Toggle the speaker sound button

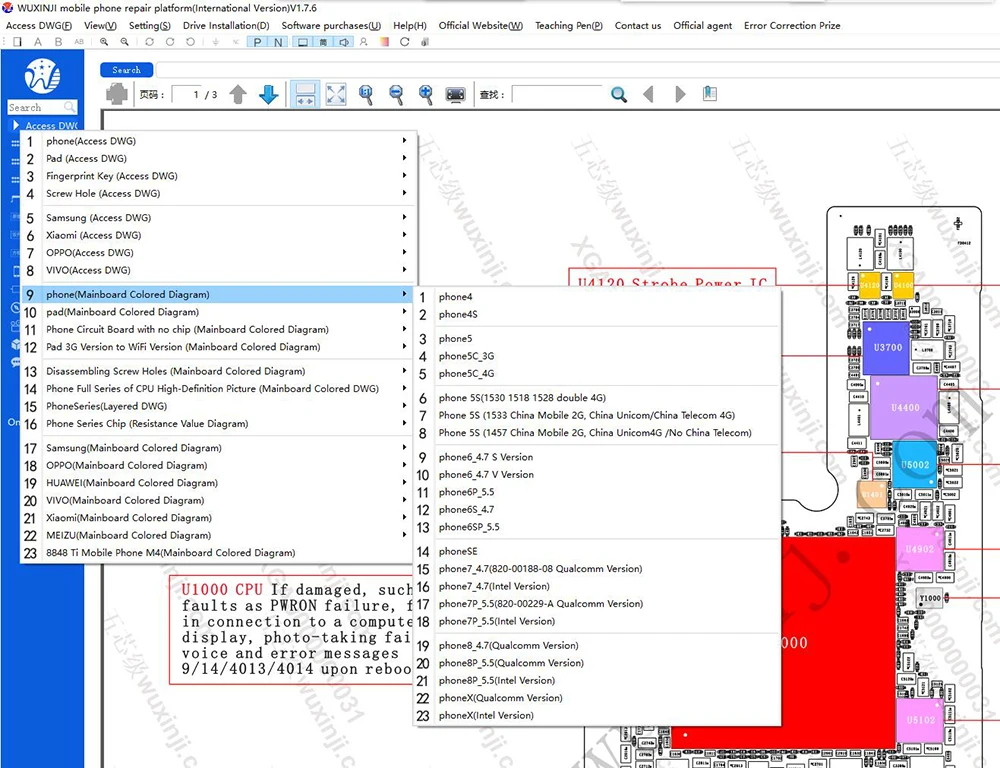point(344,42)
